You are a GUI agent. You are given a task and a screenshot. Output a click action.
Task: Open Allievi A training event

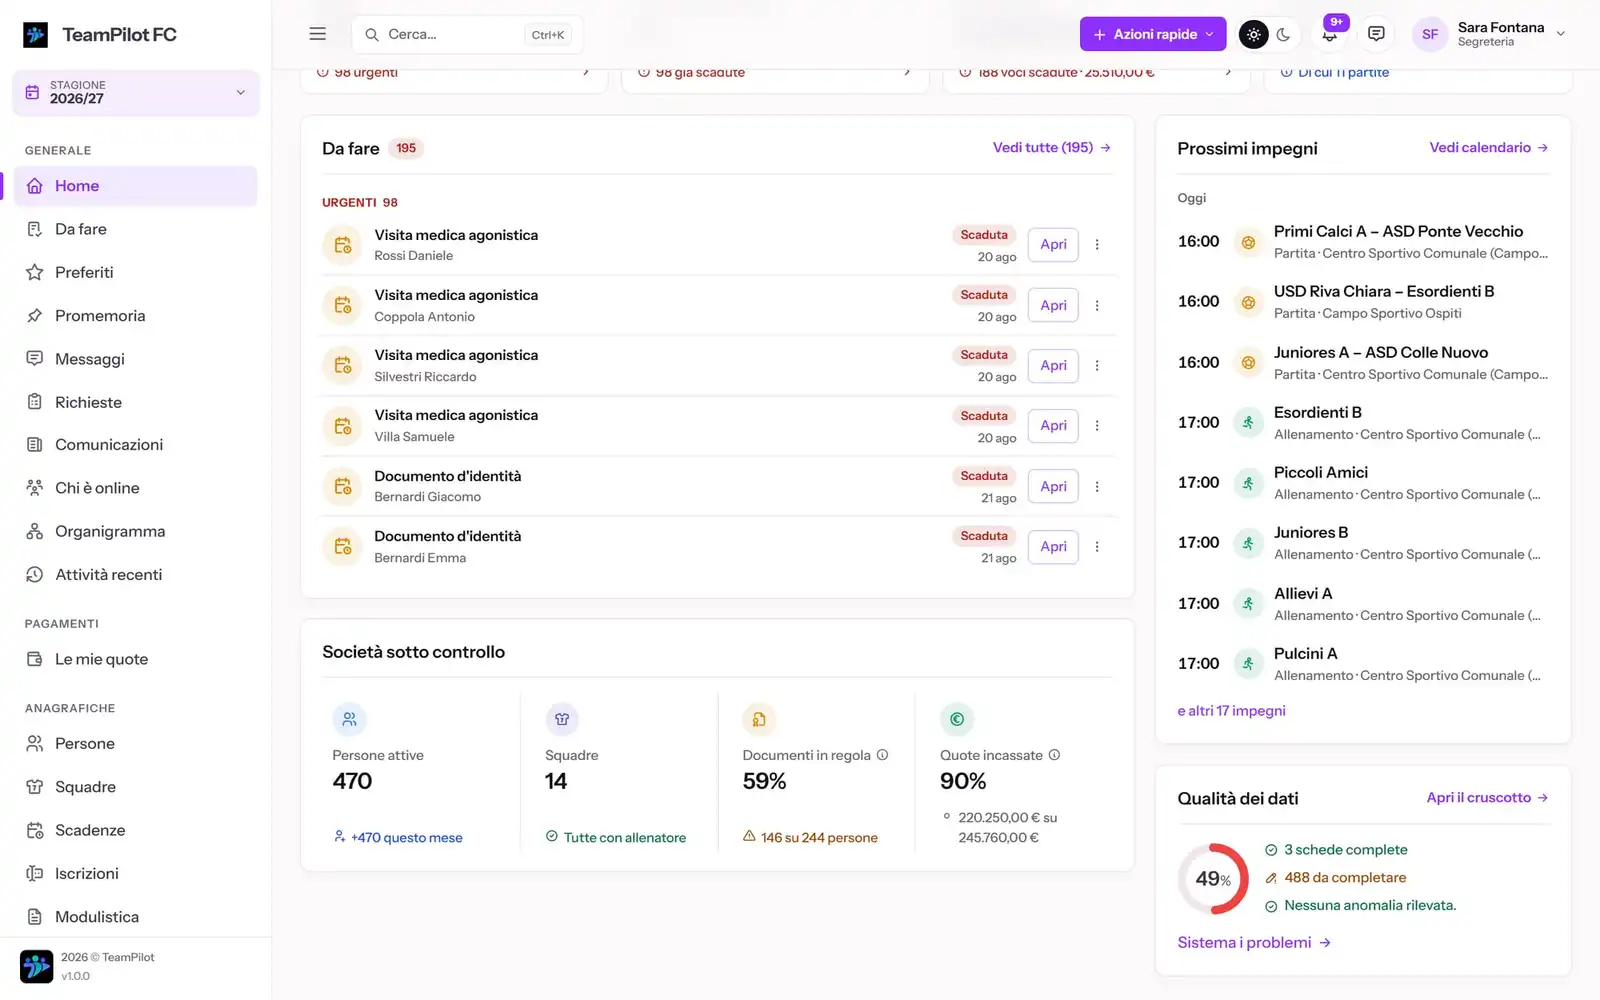[1363, 604]
